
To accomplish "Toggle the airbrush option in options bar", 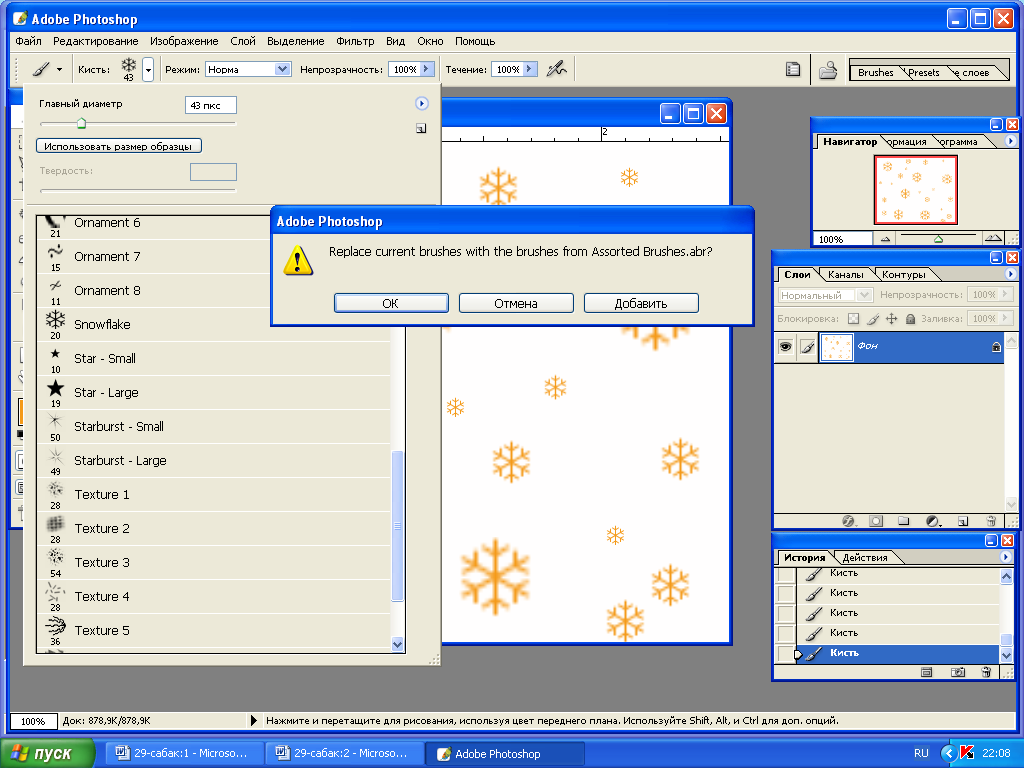I will click(x=556, y=69).
